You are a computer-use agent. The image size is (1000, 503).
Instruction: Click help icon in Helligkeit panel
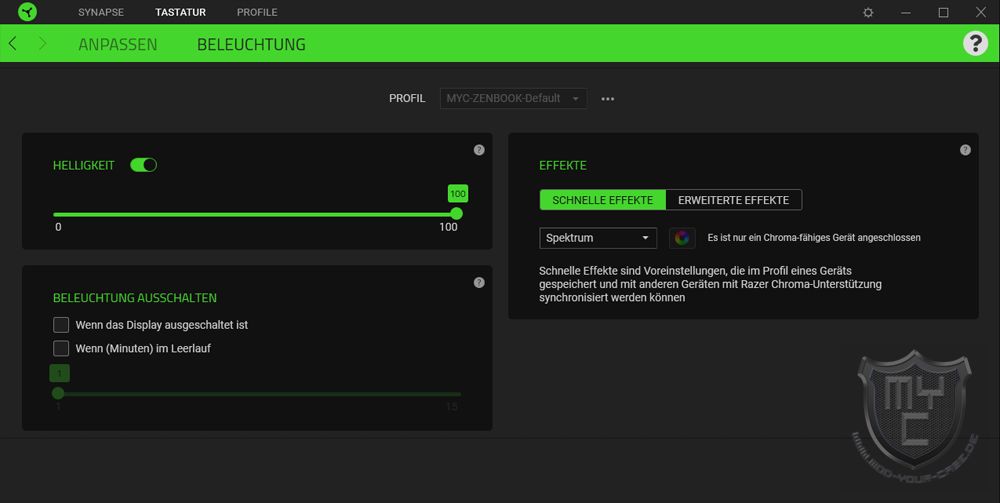coord(479,150)
